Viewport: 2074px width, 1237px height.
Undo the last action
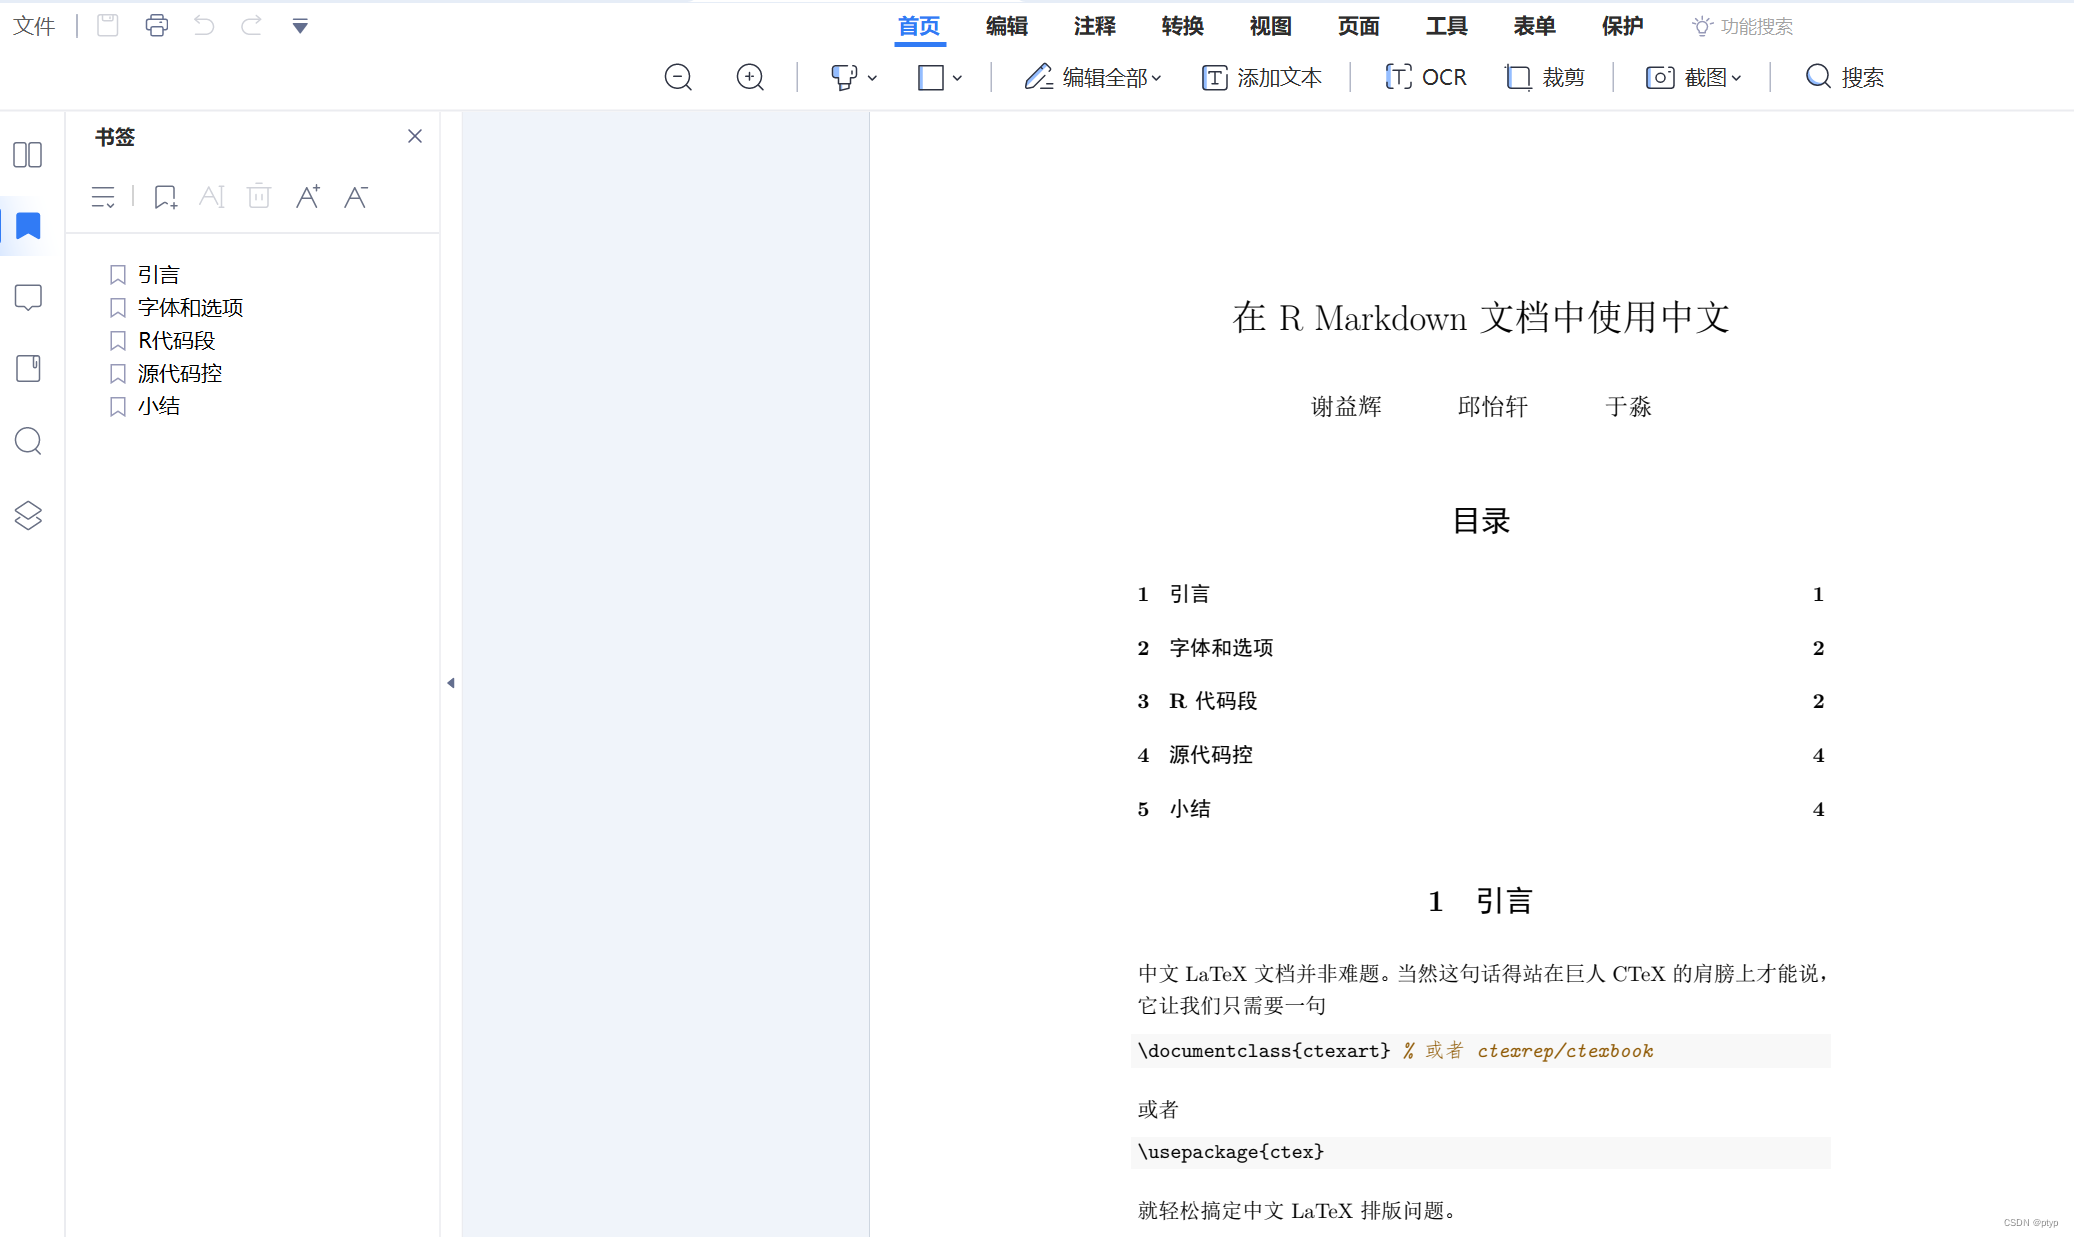point(204,26)
